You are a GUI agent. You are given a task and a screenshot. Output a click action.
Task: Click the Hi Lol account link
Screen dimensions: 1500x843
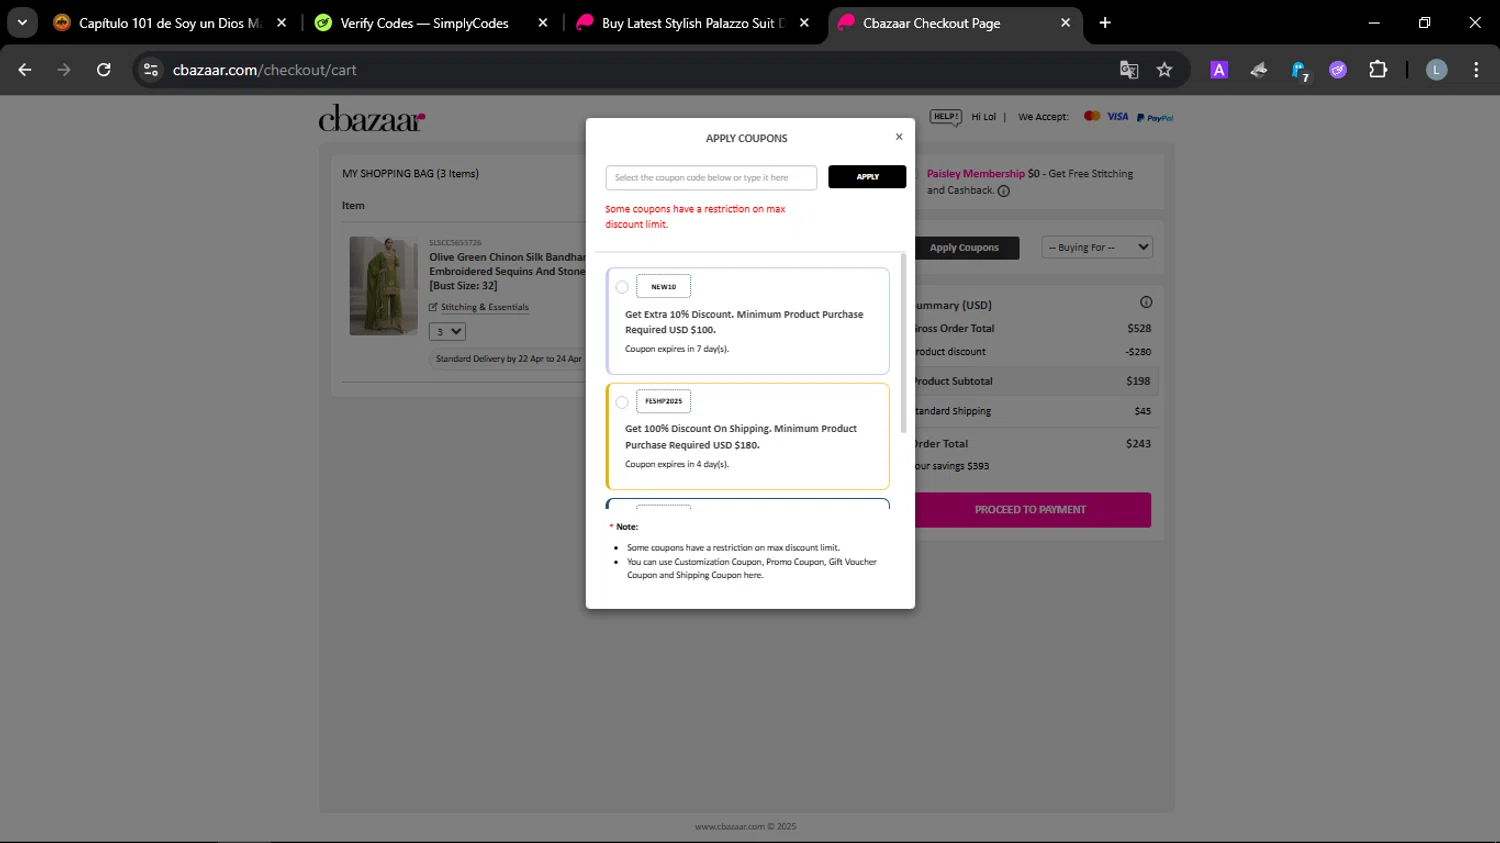(983, 117)
